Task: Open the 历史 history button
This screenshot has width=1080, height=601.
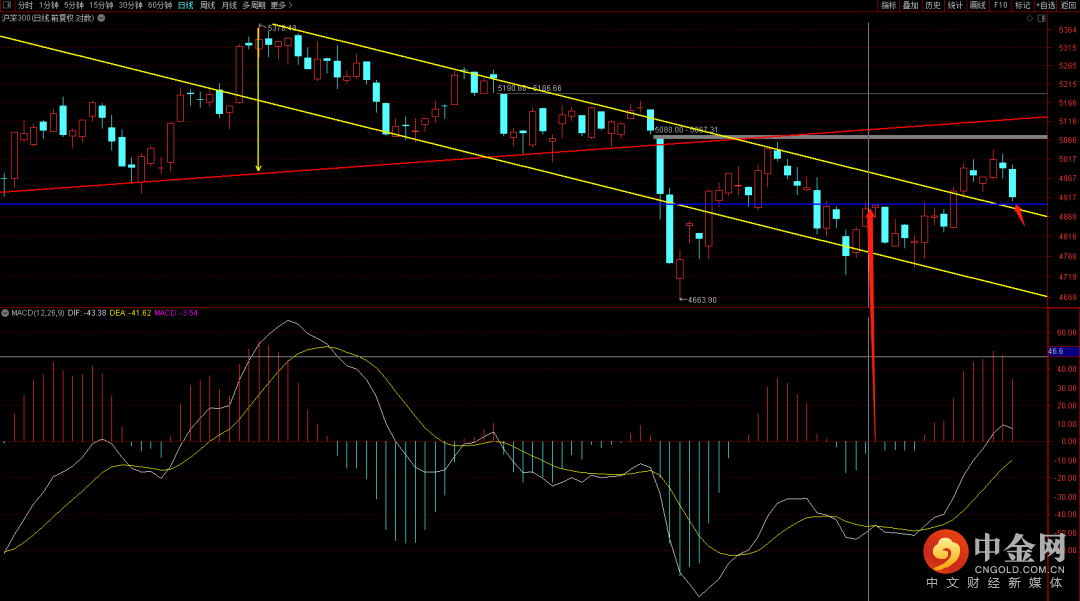Action: pyautogui.click(x=933, y=5)
